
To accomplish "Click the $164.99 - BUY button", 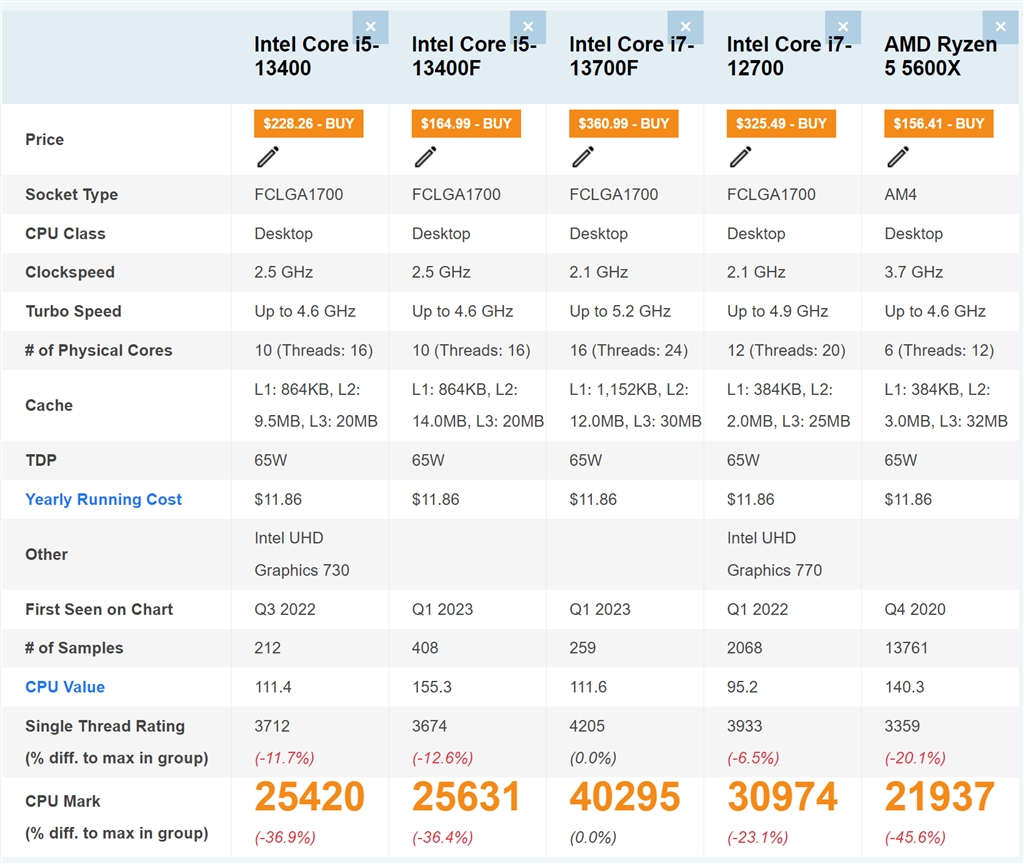I will click(466, 124).
